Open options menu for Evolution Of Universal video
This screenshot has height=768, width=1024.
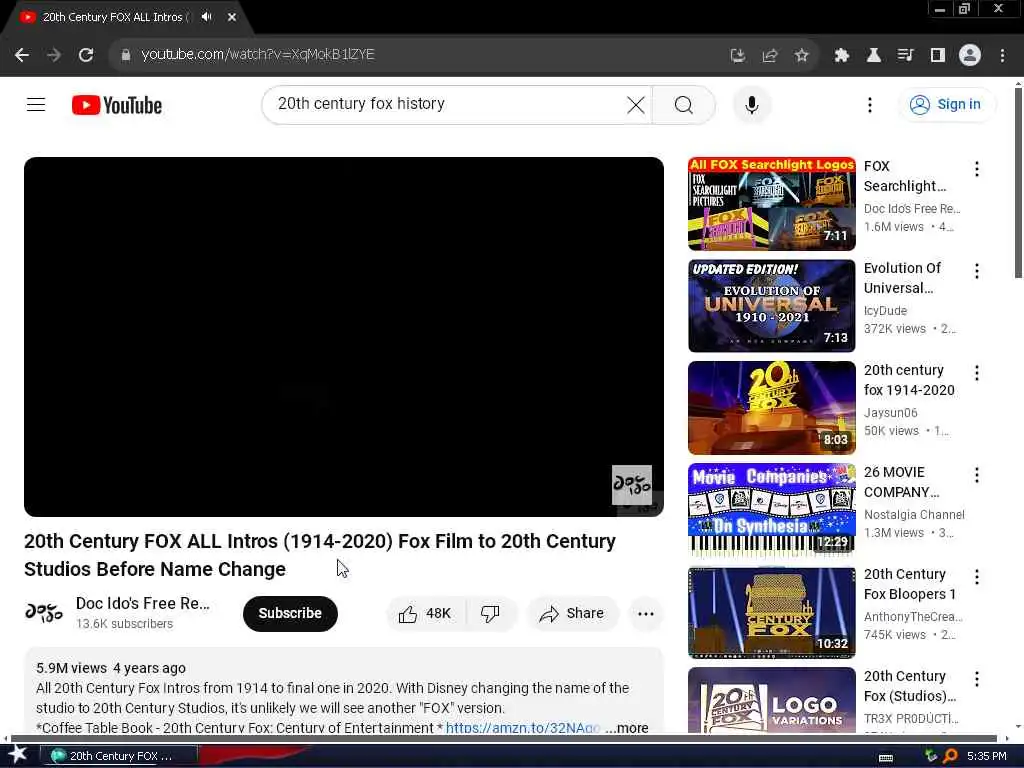click(976, 271)
